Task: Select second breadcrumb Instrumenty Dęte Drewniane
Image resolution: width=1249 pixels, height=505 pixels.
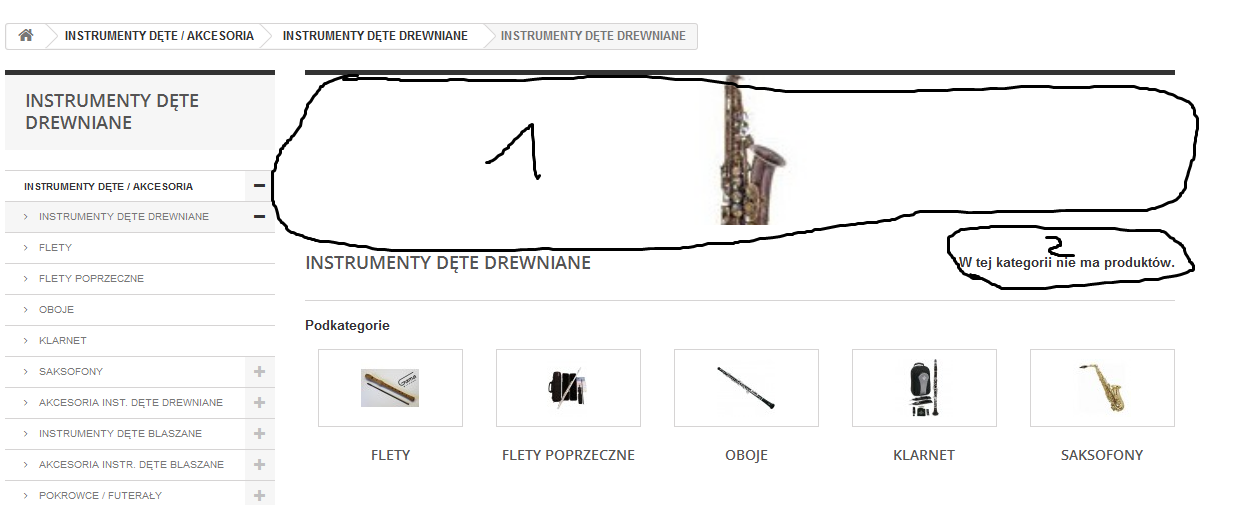Action: pos(375,36)
